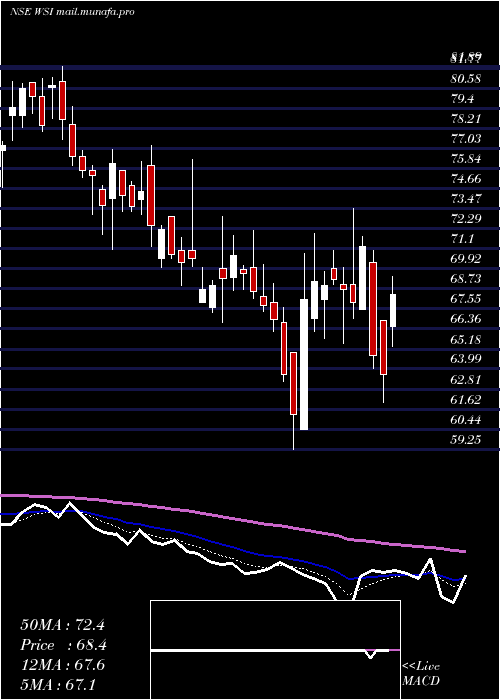The image size is (500, 700).
Task: Click the '<<Live MACD' label
Action: pyautogui.click(x=421, y=673)
